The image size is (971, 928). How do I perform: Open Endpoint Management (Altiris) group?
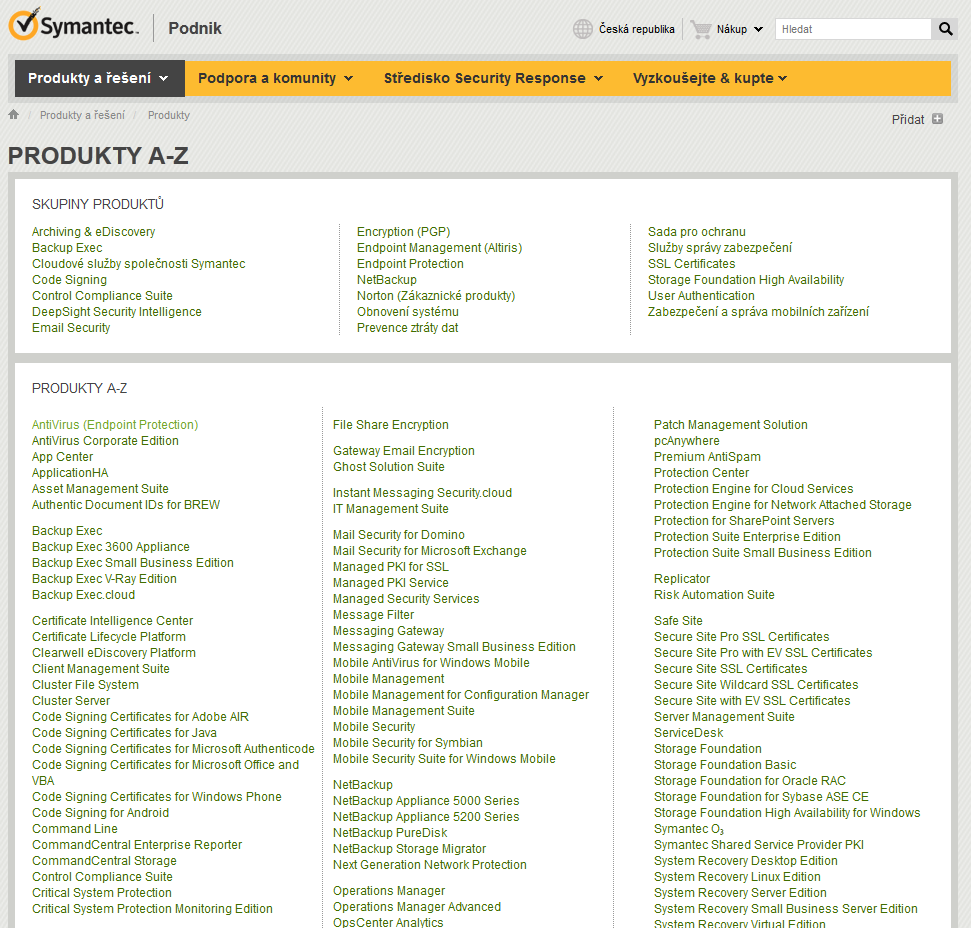(x=439, y=248)
